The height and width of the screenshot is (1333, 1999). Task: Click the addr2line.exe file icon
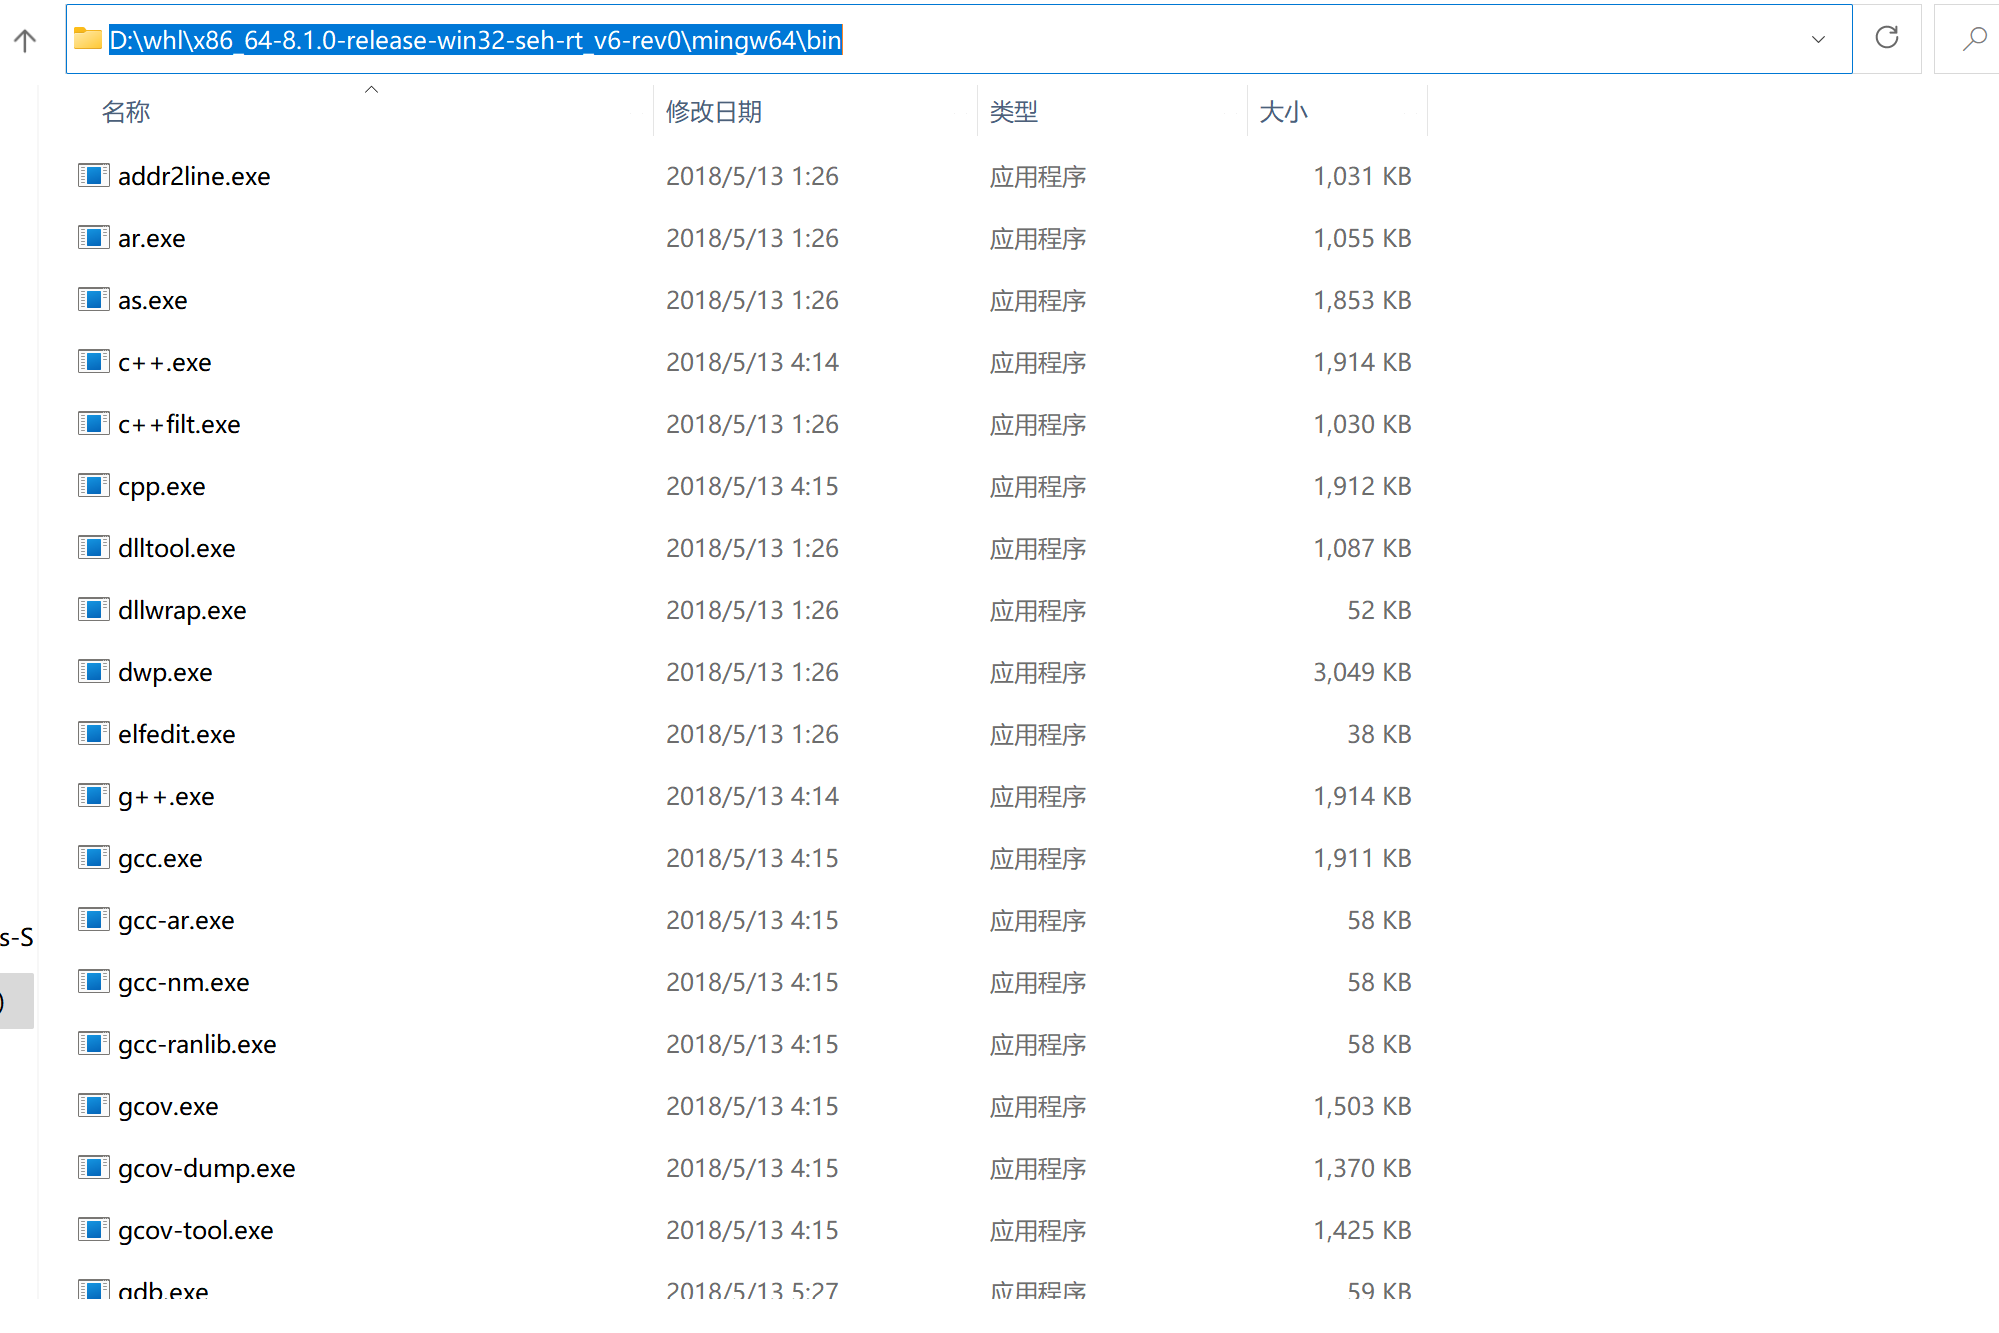tap(93, 175)
